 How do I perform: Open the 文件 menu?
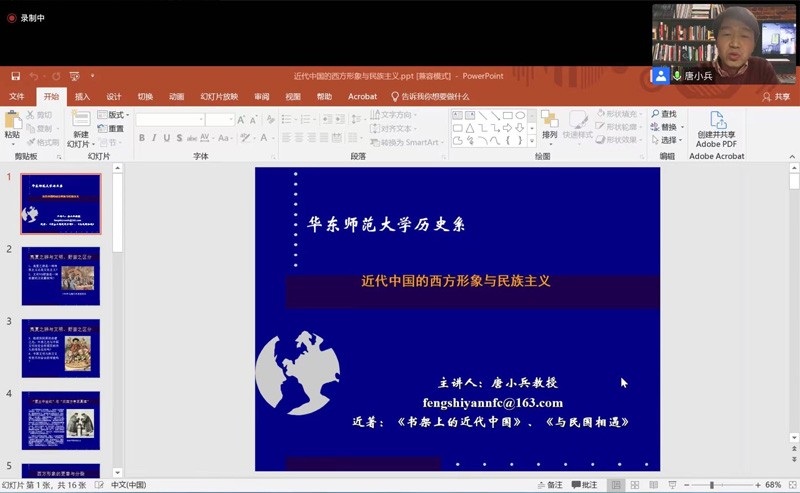(x=16, y=96)
